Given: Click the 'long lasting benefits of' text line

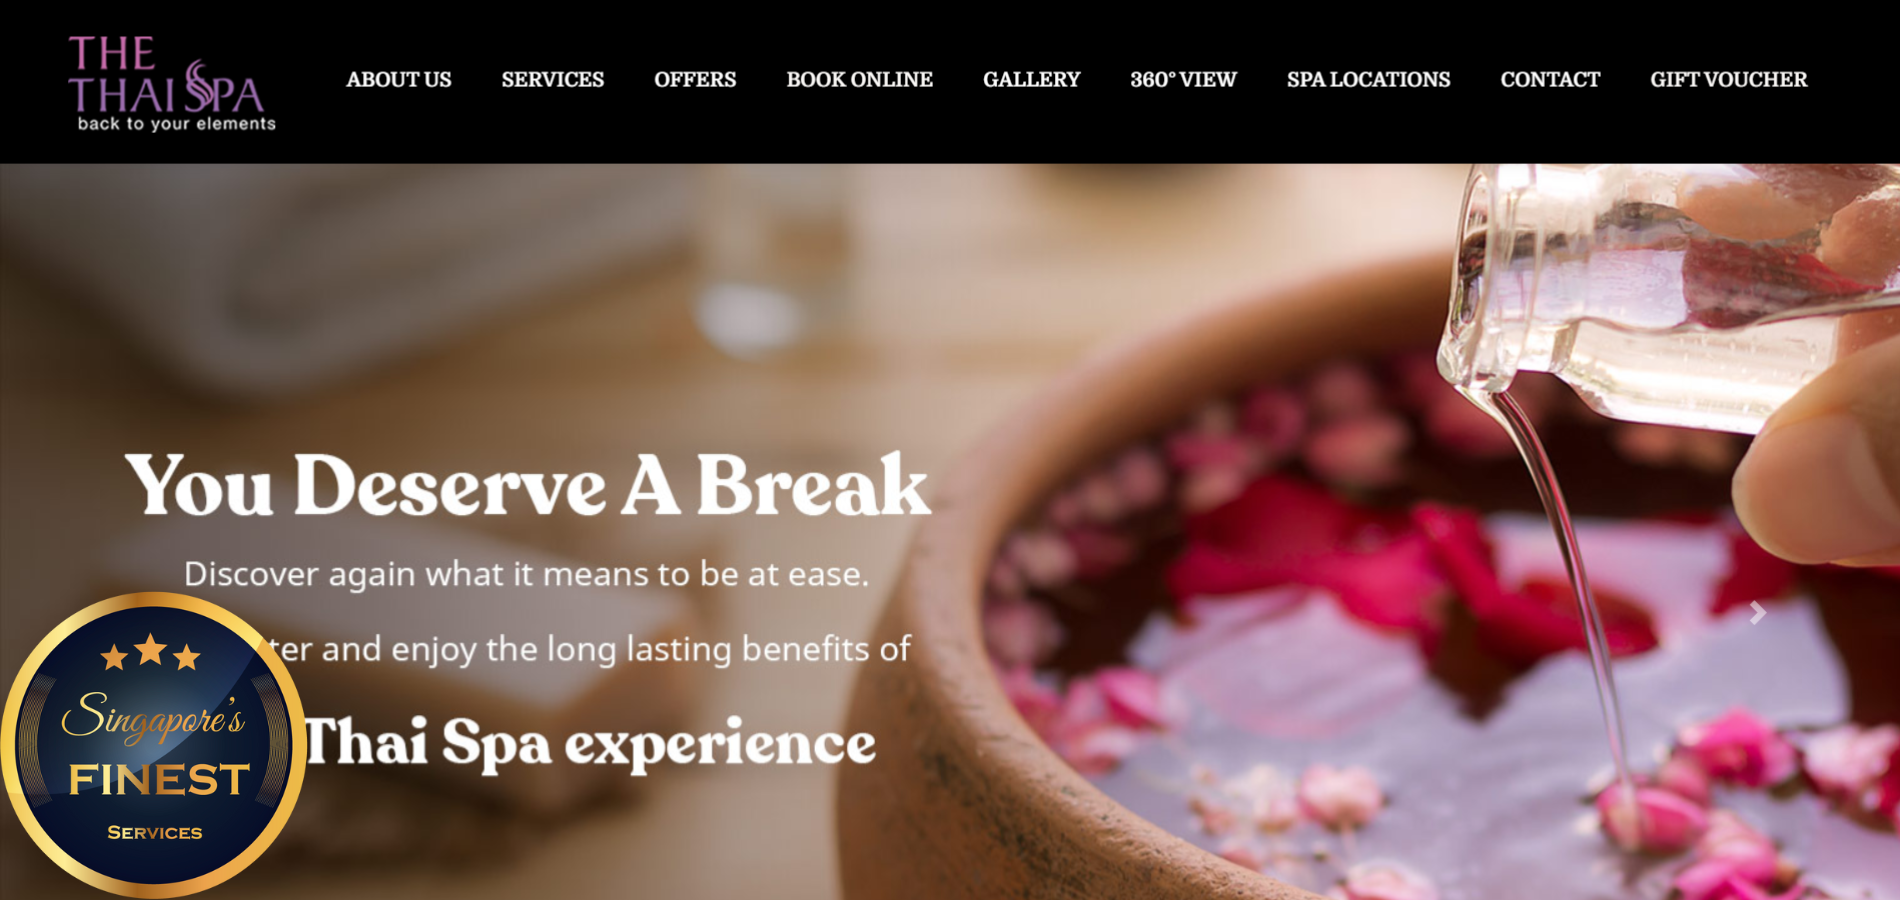Looking at the screenshot, I should [590, 649].
